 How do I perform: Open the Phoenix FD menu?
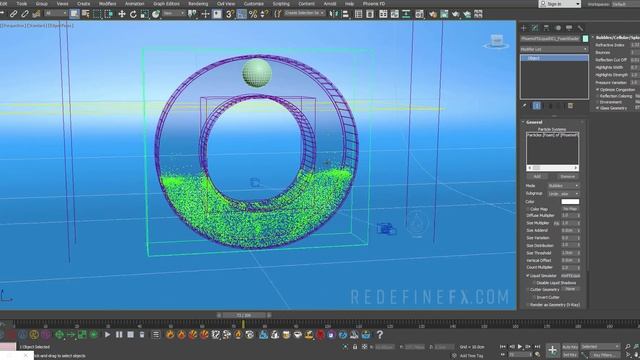click(x=374, y=4)
